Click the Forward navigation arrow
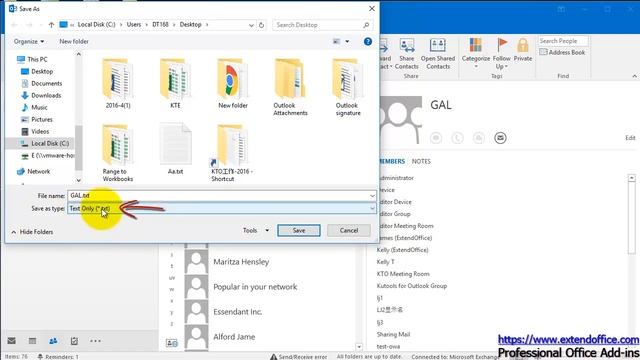The image size is (640, 360). click(29, 25)
